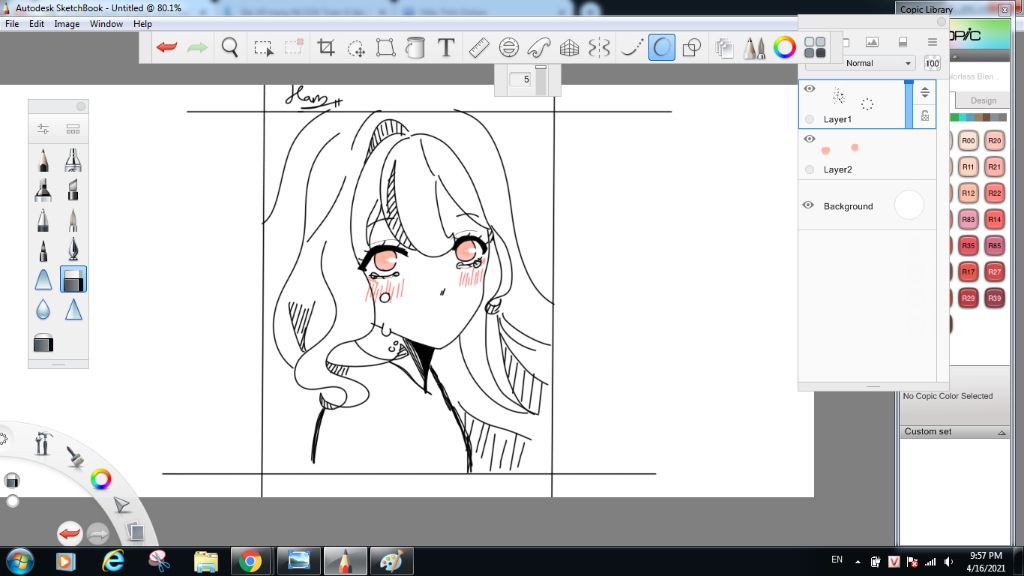This screenshot has width=1024, height=576.
Task: Select the rectangle Selection tool
Action: 264,48
